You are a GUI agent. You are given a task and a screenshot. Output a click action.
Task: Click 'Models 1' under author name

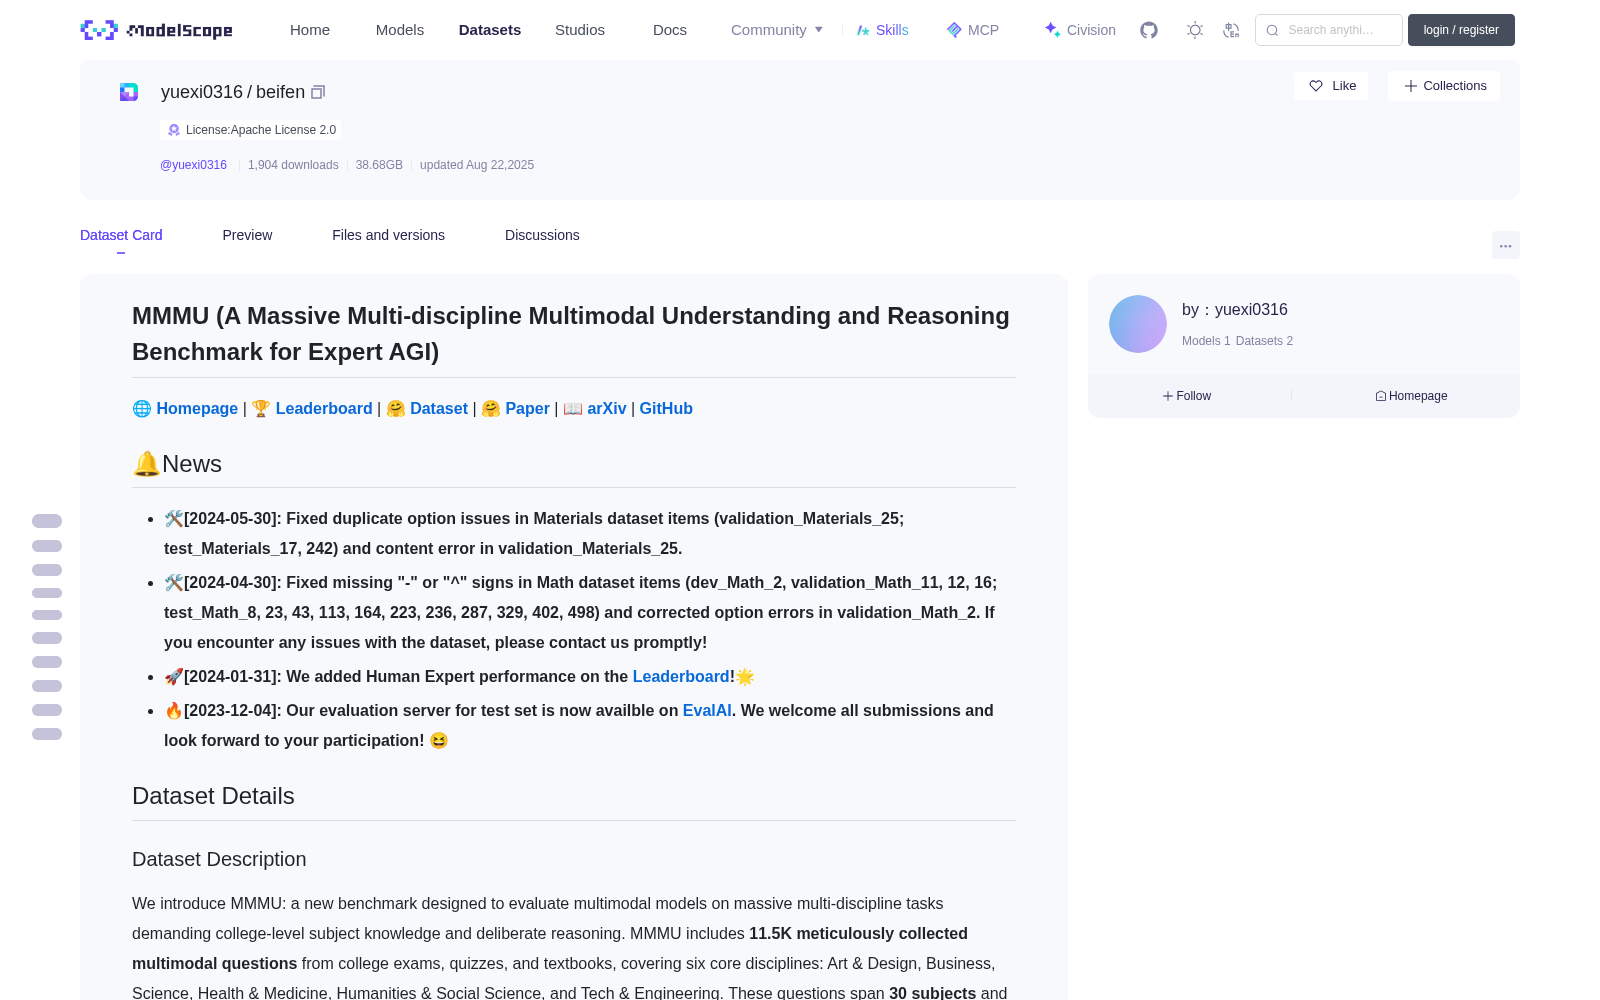coord(1206,341)
